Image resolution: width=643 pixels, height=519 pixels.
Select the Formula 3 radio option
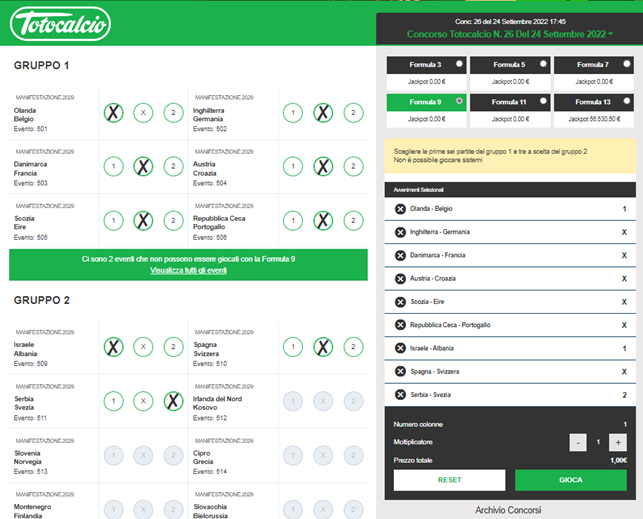[460, 64]
